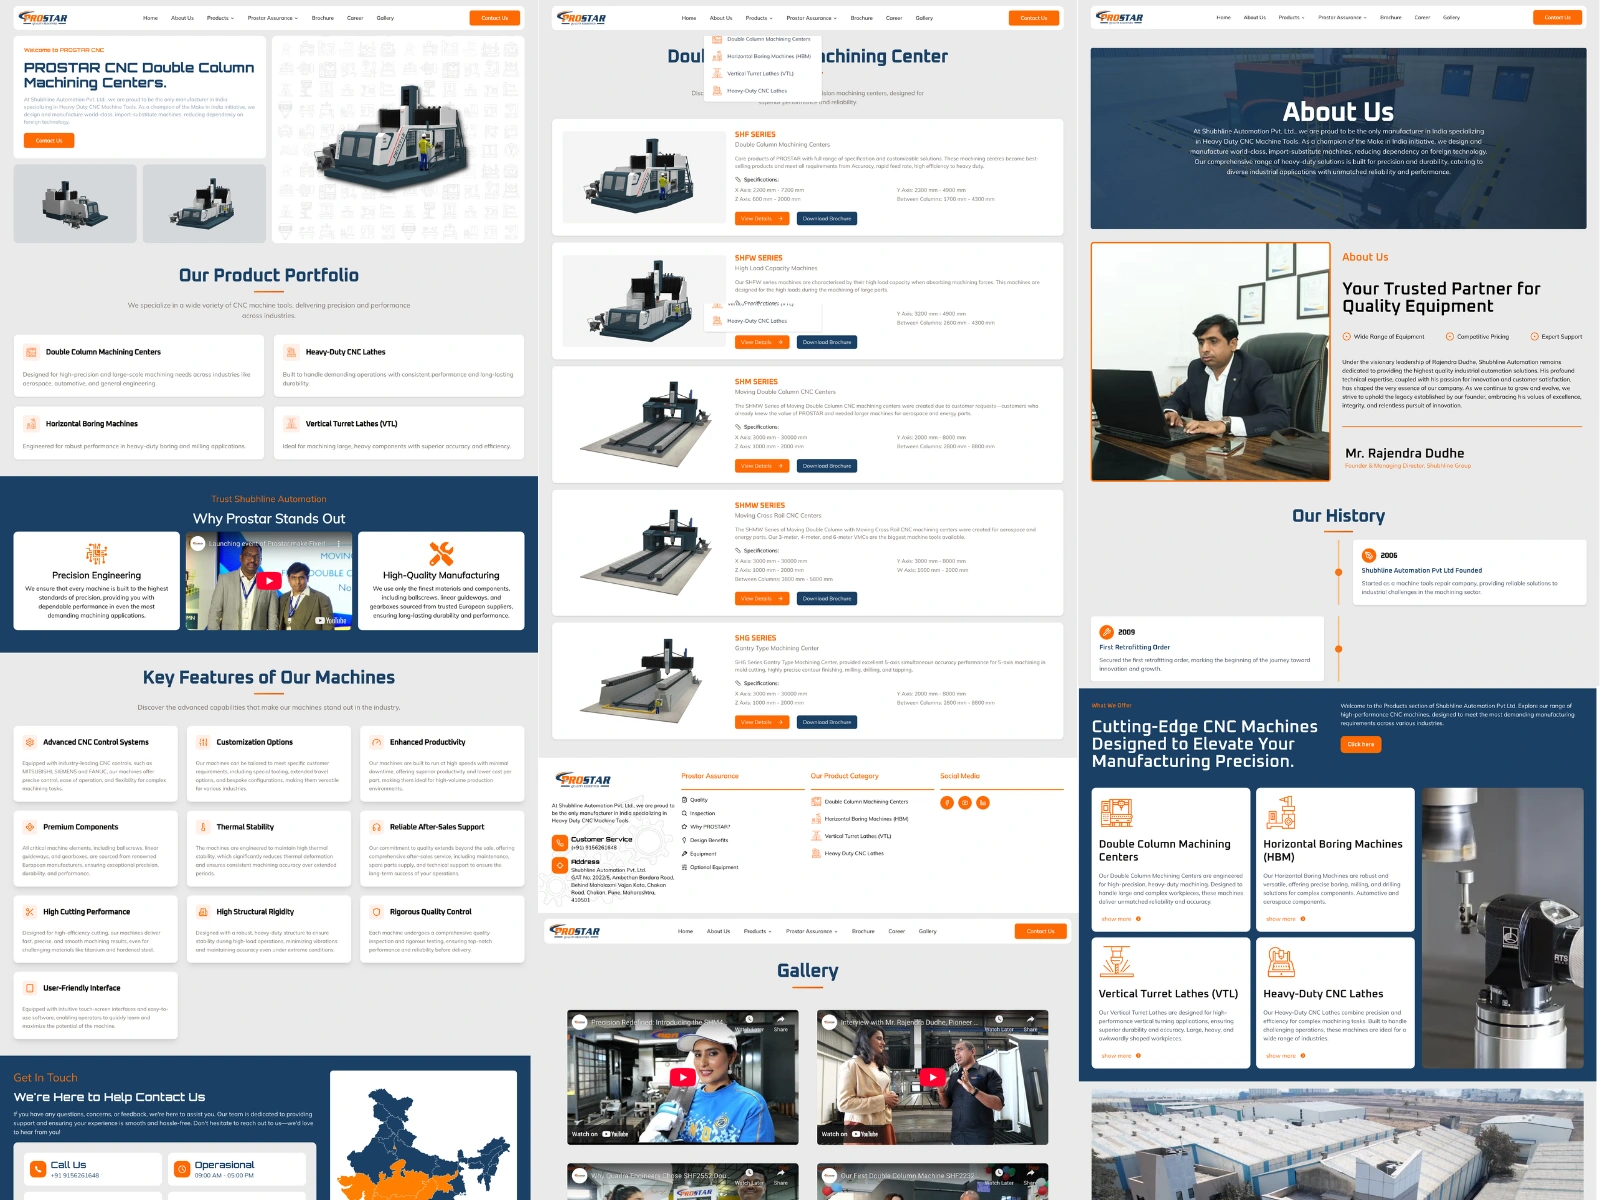Click the Reliable After-Sales Support headset icon
Viewport: 1600px width, 1200px height.
(x=376, y=827)
